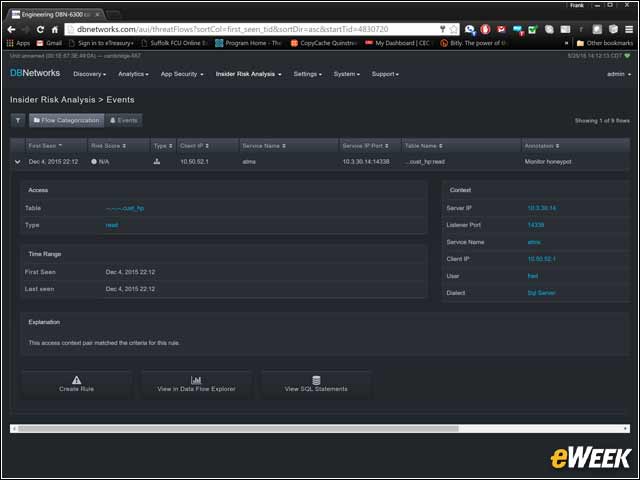
Task: Click the 10.50.52.1 client IP cell
Action: tap(194, 162)
